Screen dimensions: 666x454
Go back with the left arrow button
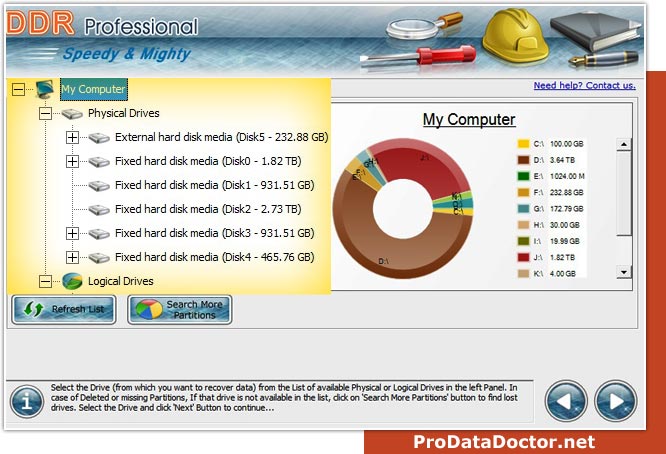pyautogui.click(x=566, y=401)
